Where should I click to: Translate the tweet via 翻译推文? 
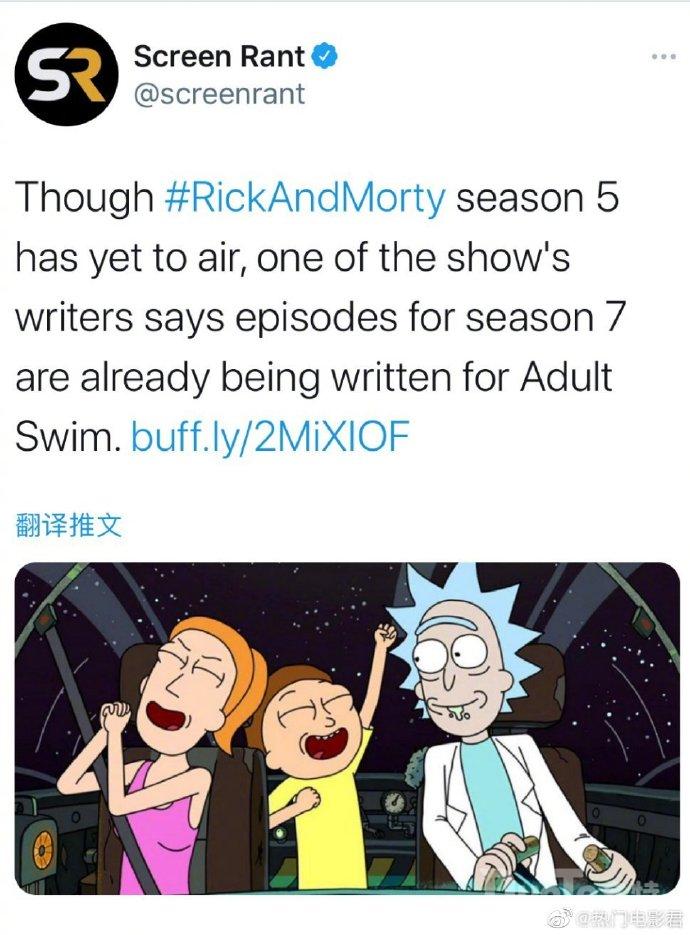(x=69, y=526)
